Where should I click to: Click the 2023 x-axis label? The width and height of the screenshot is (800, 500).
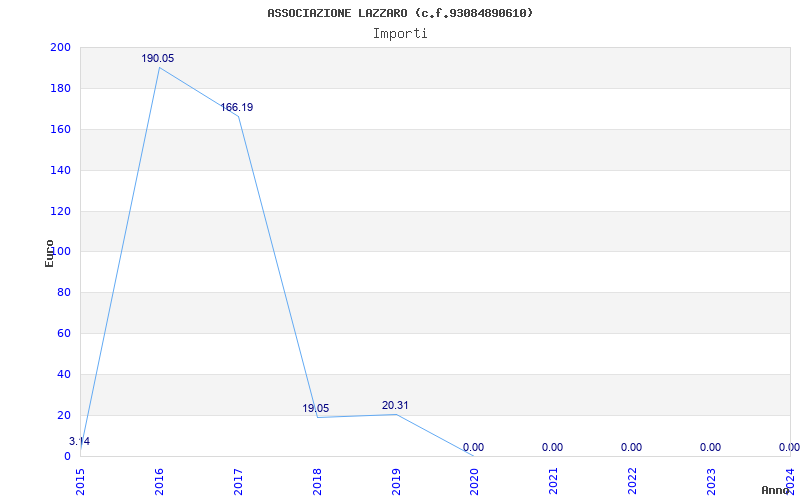coord(712,481)
